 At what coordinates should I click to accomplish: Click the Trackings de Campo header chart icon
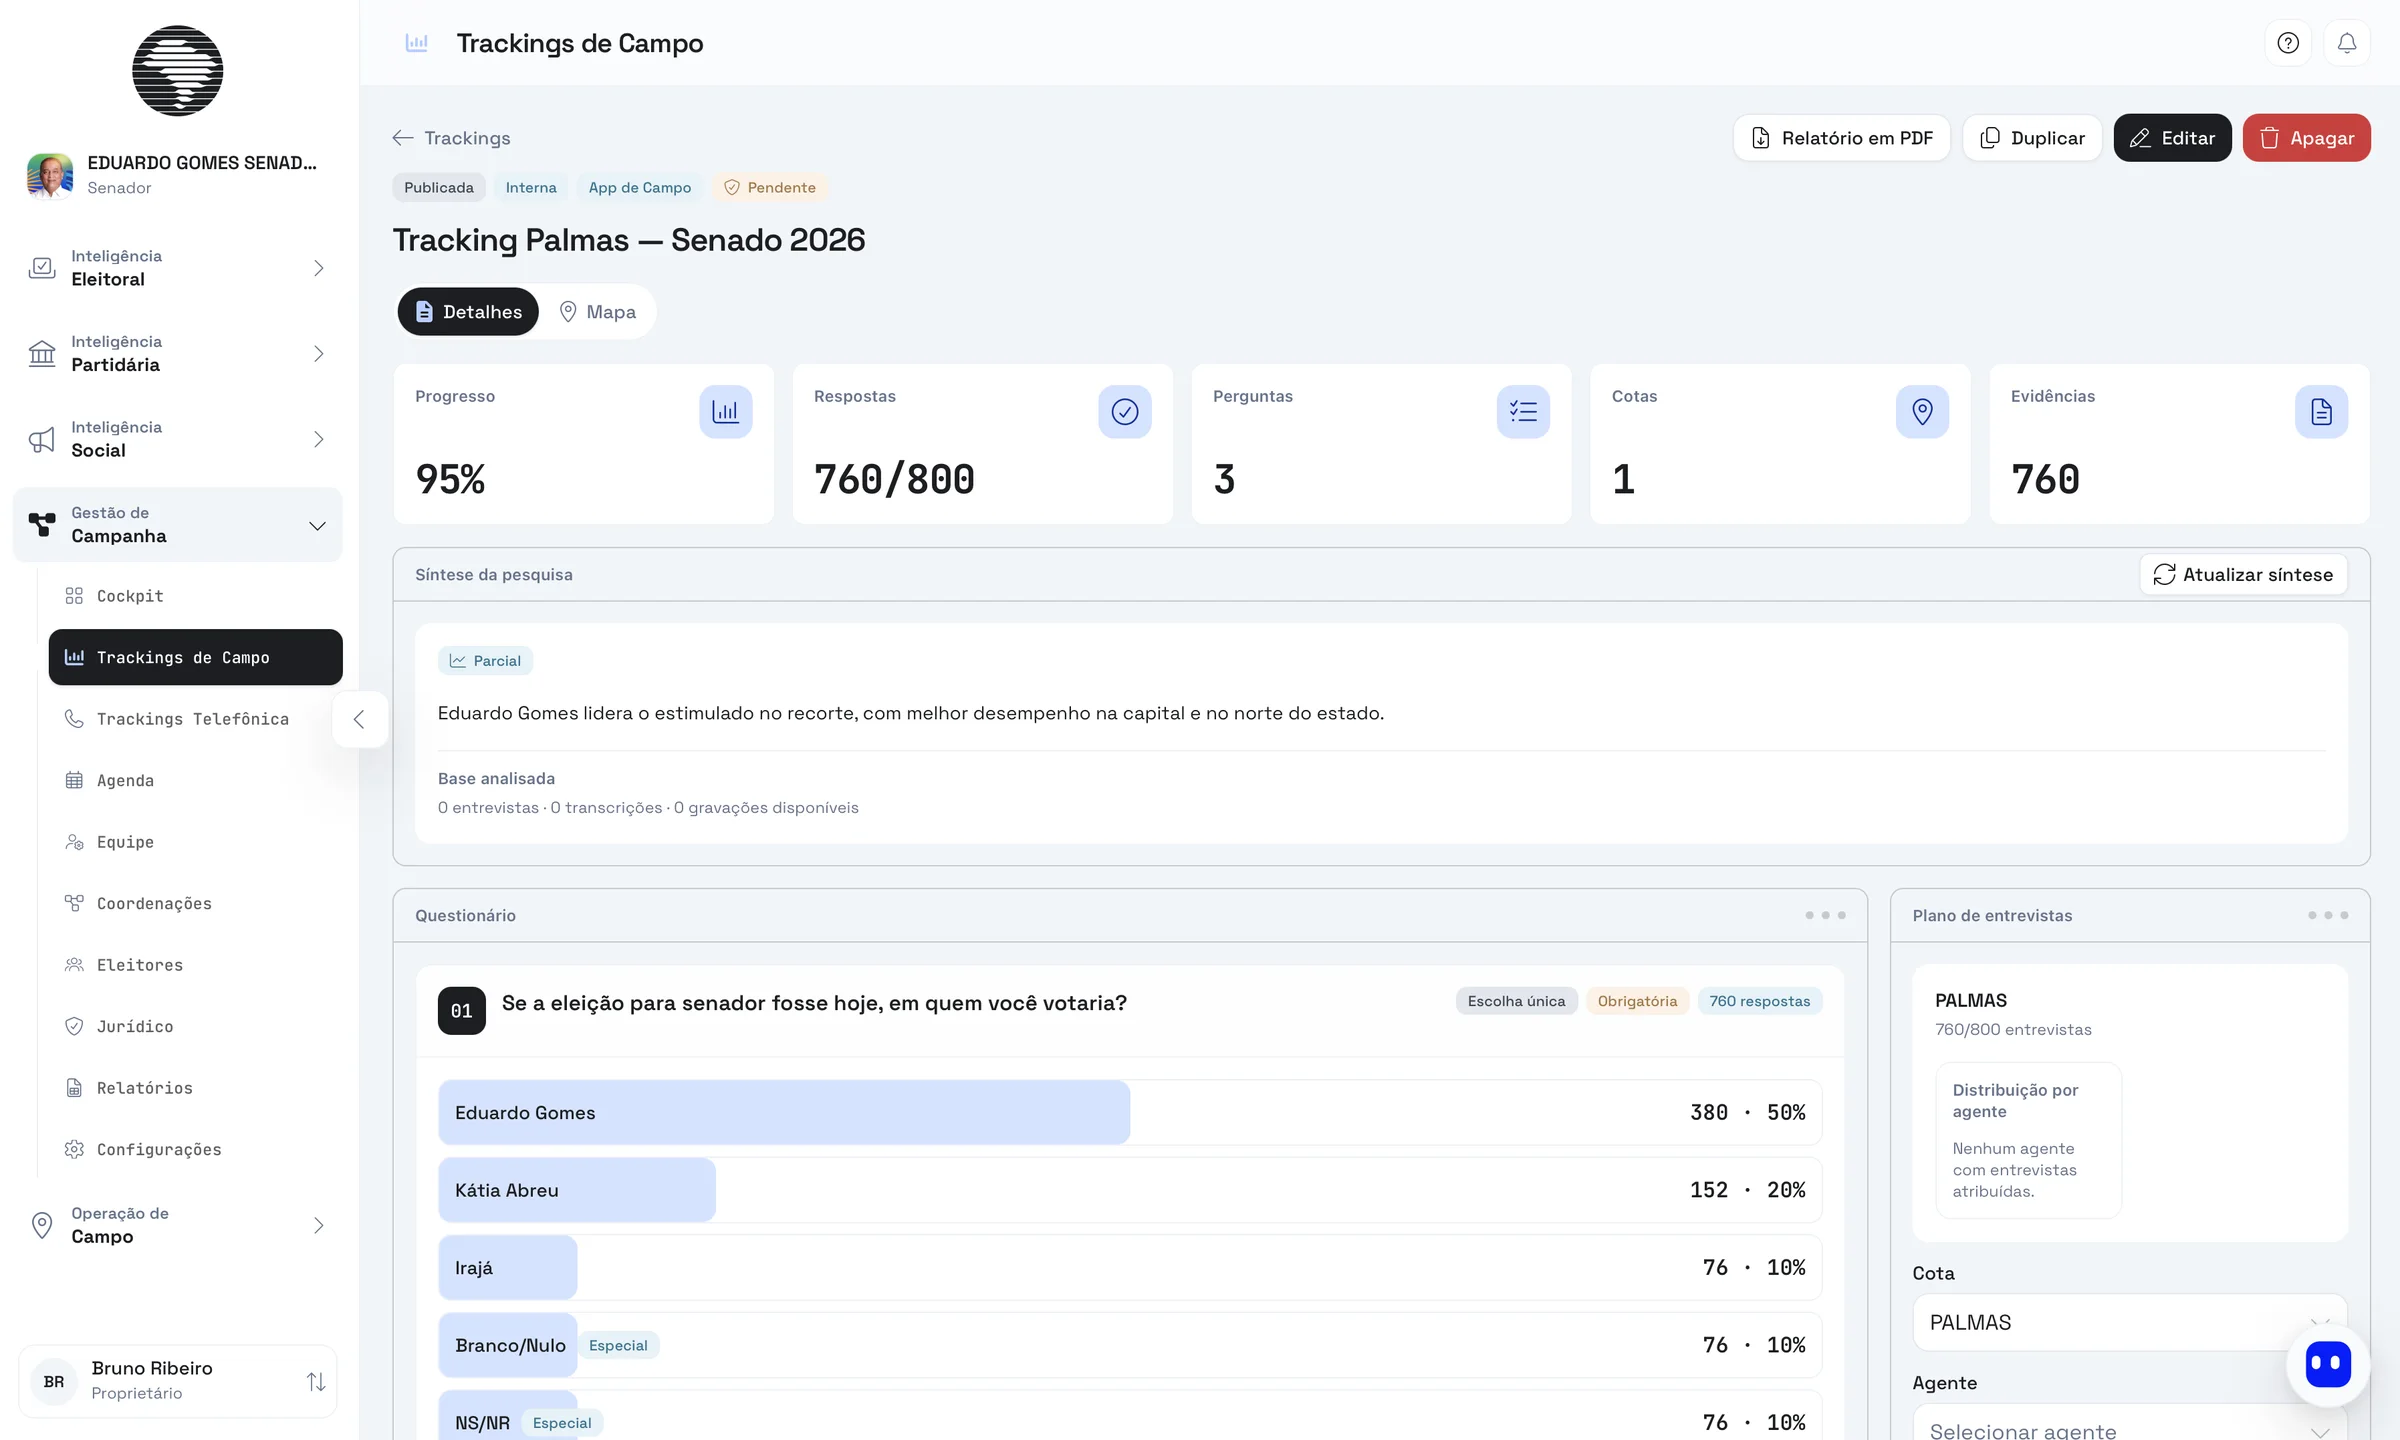tap(417, 43)
